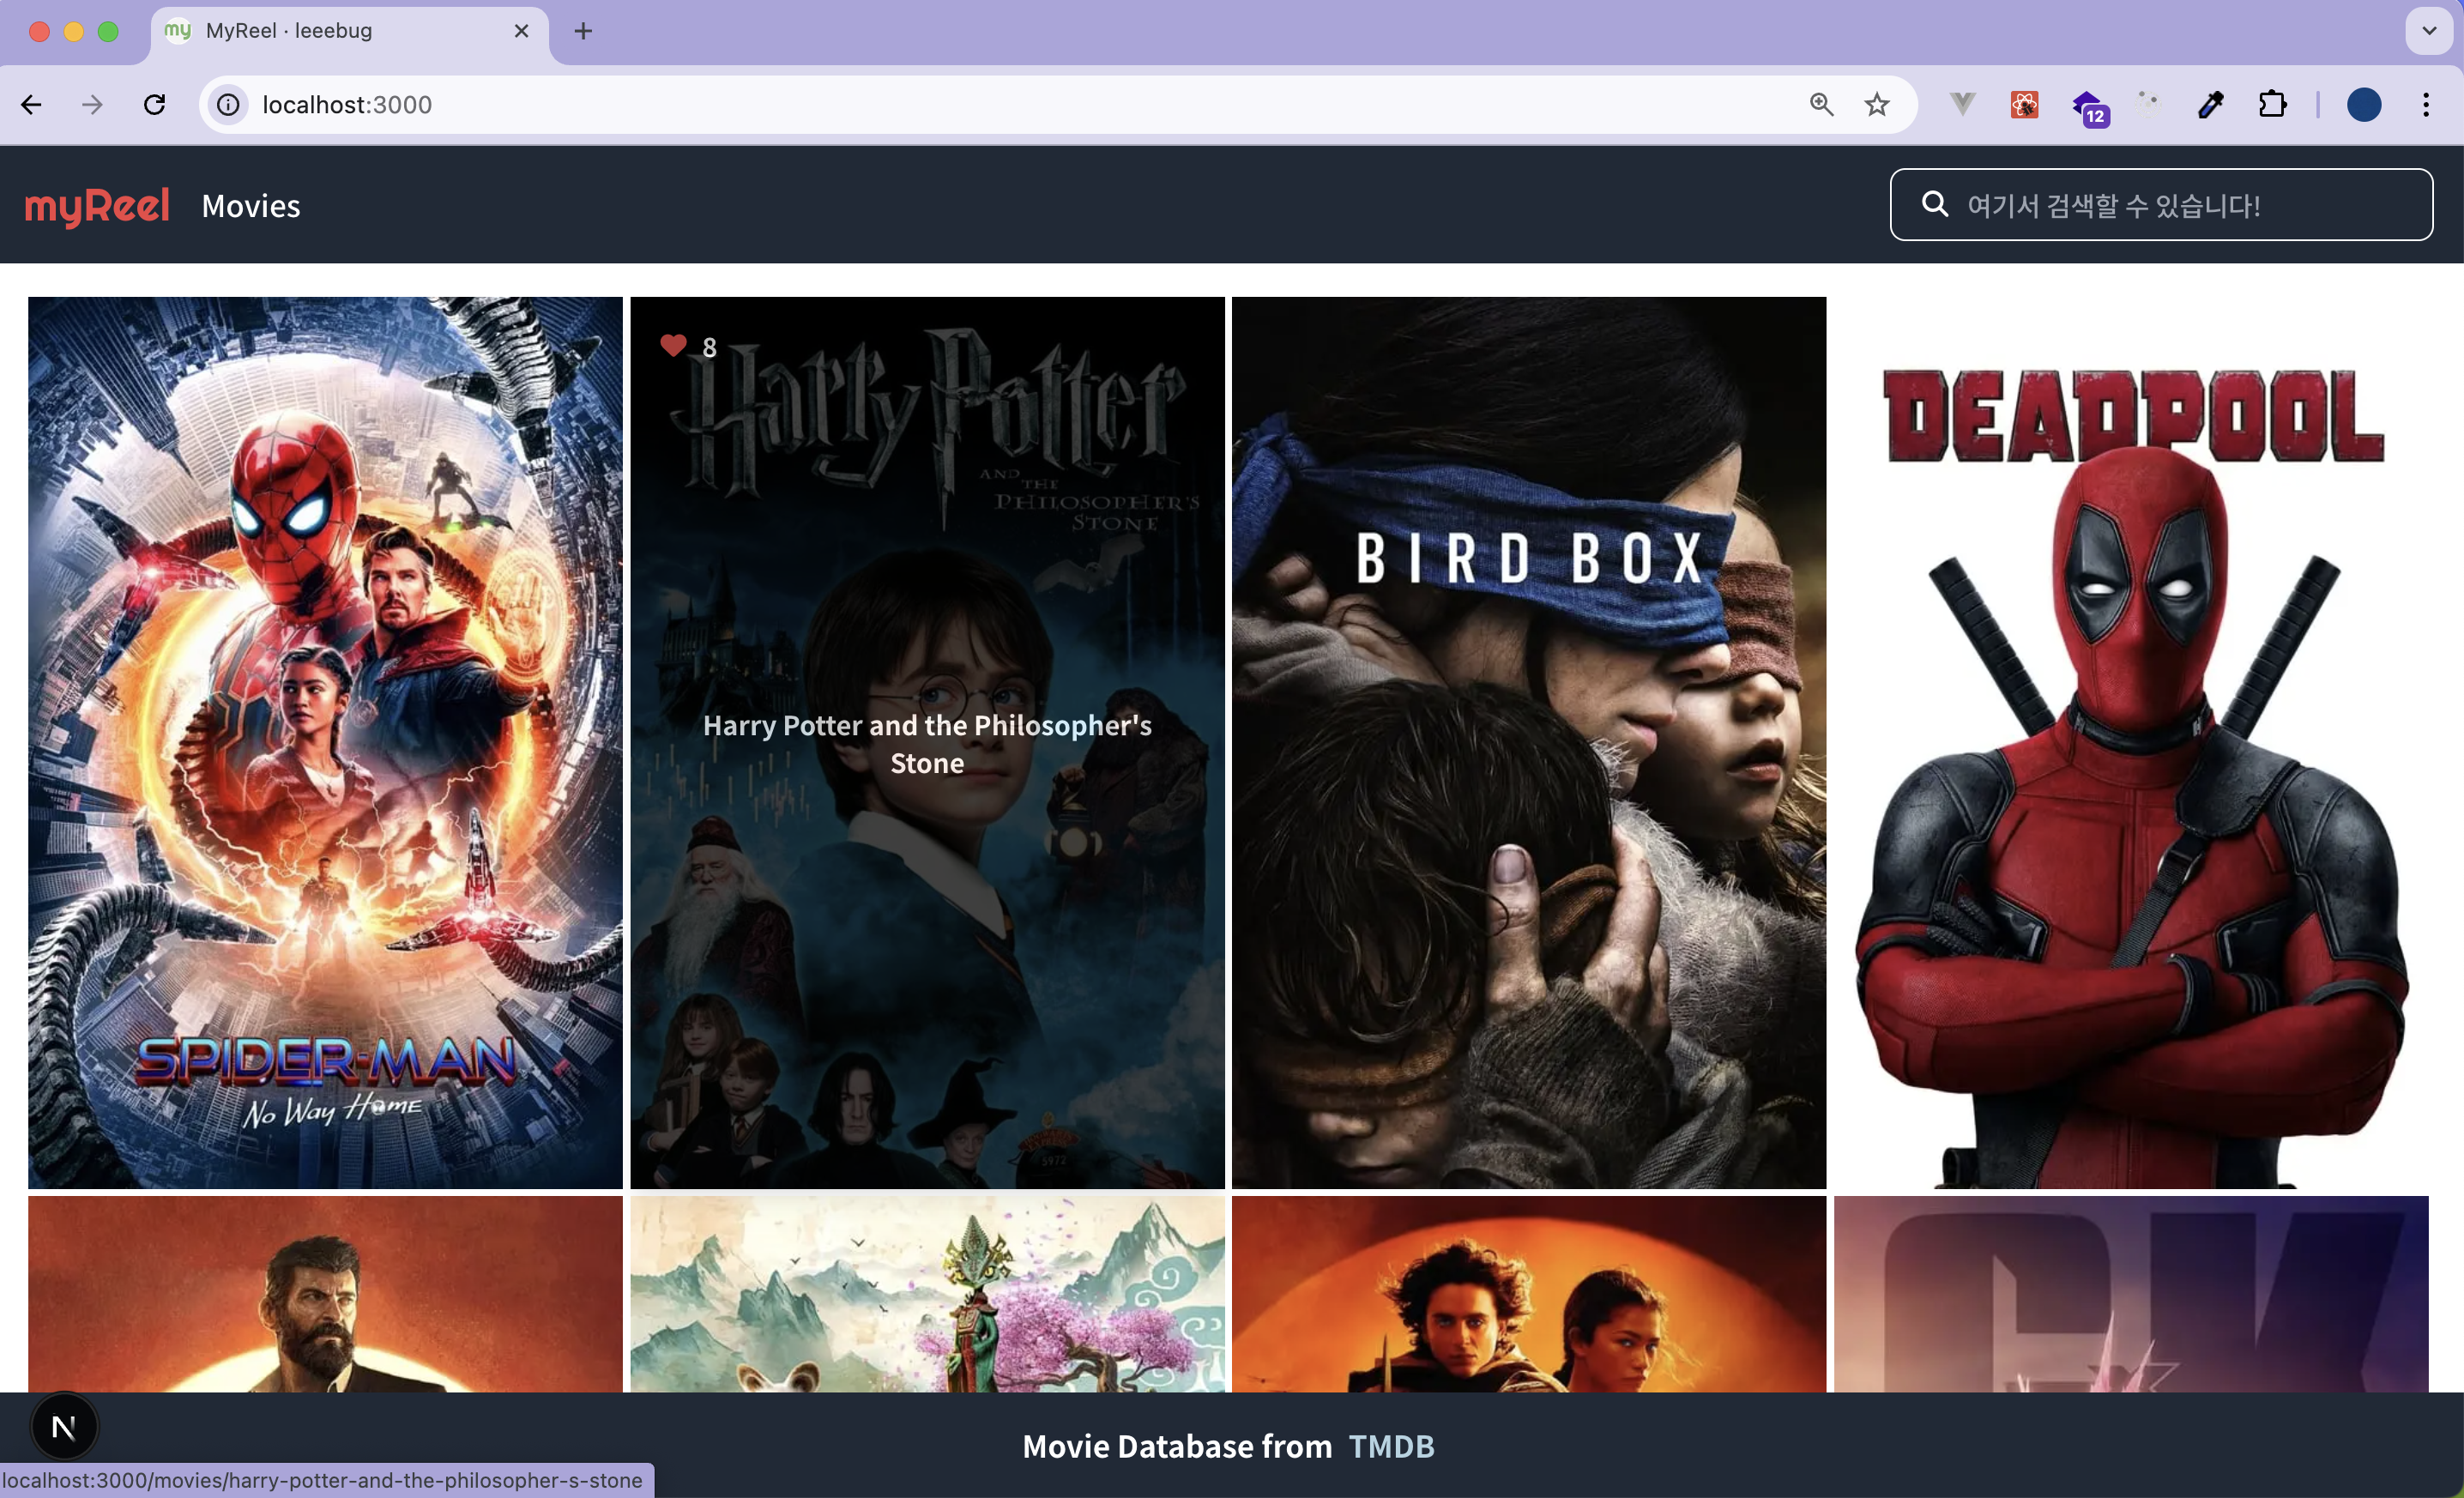Click the myReel logo

coord(97,206)
